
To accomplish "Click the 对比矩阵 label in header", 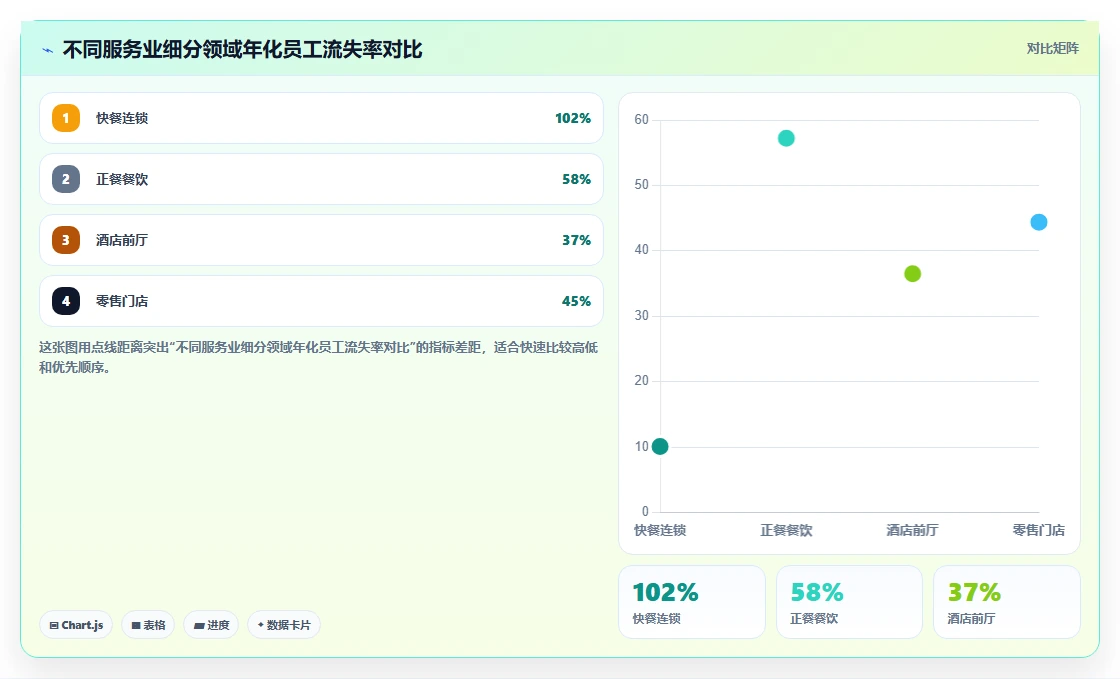I will tap(1053, 49).
